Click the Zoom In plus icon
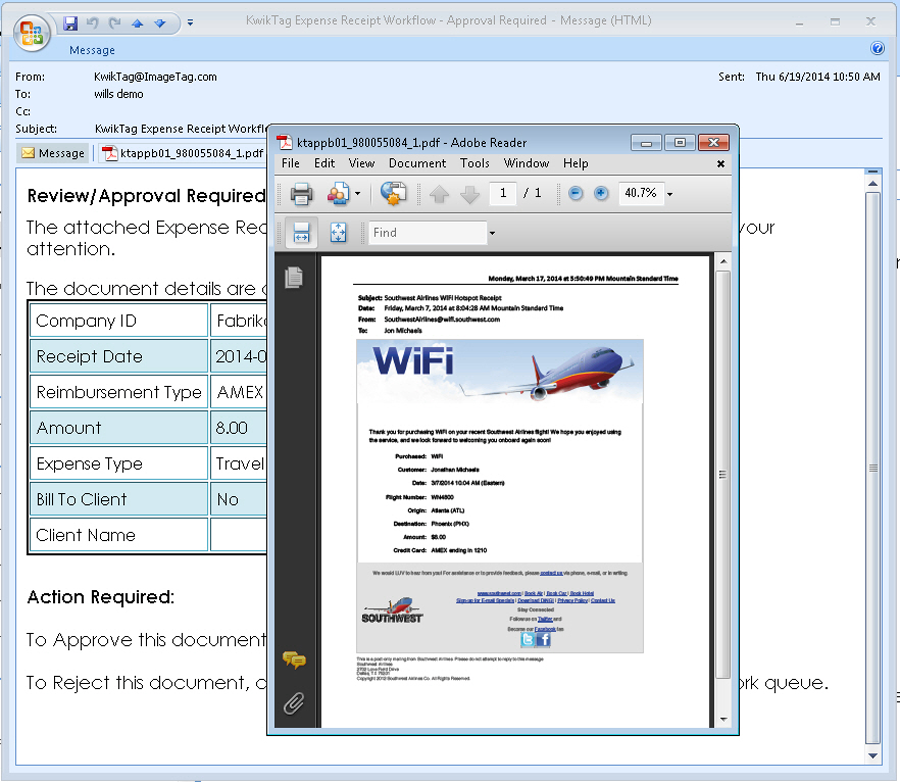This screenshot has width=900, height=782. pyautogui.click(x=600, y=193)
